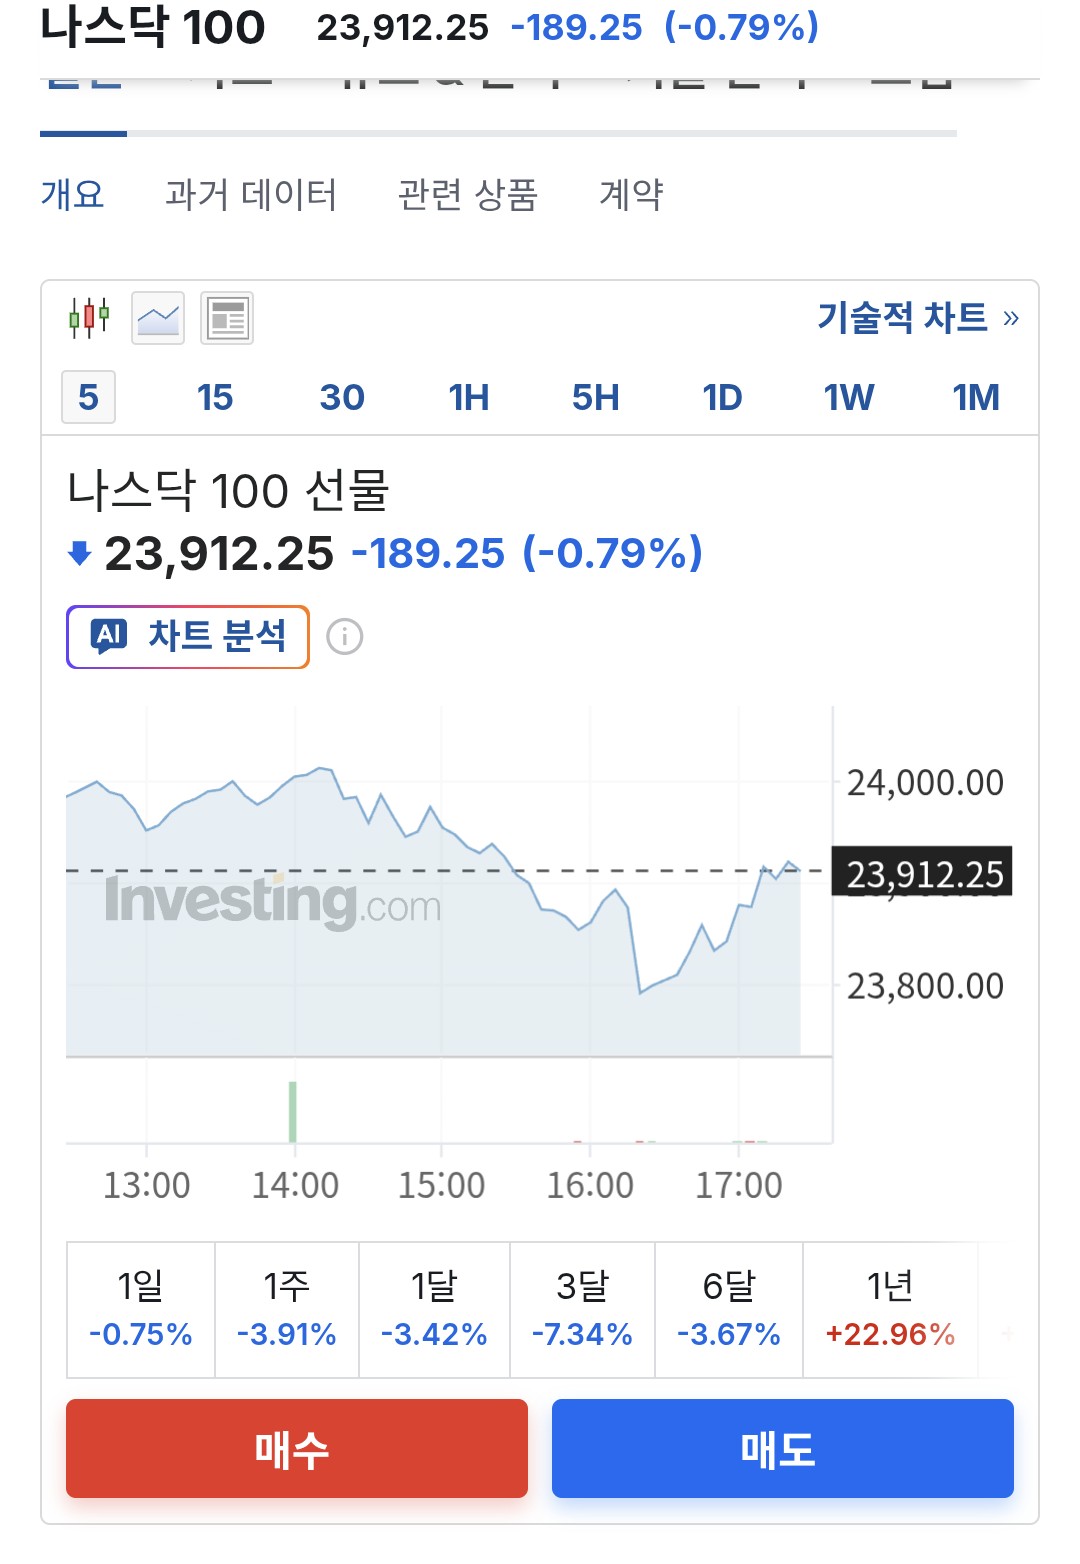Choose the 1W chart interval
The height and width of the screenshot is (1564, 1080).
point(848,398)
